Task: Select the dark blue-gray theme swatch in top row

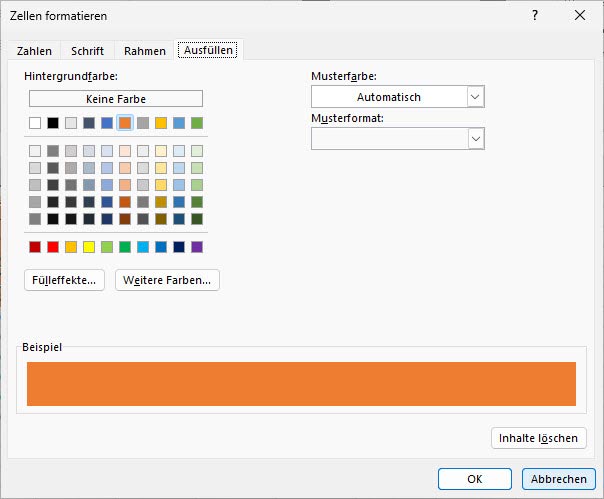Action: [89, 123]
